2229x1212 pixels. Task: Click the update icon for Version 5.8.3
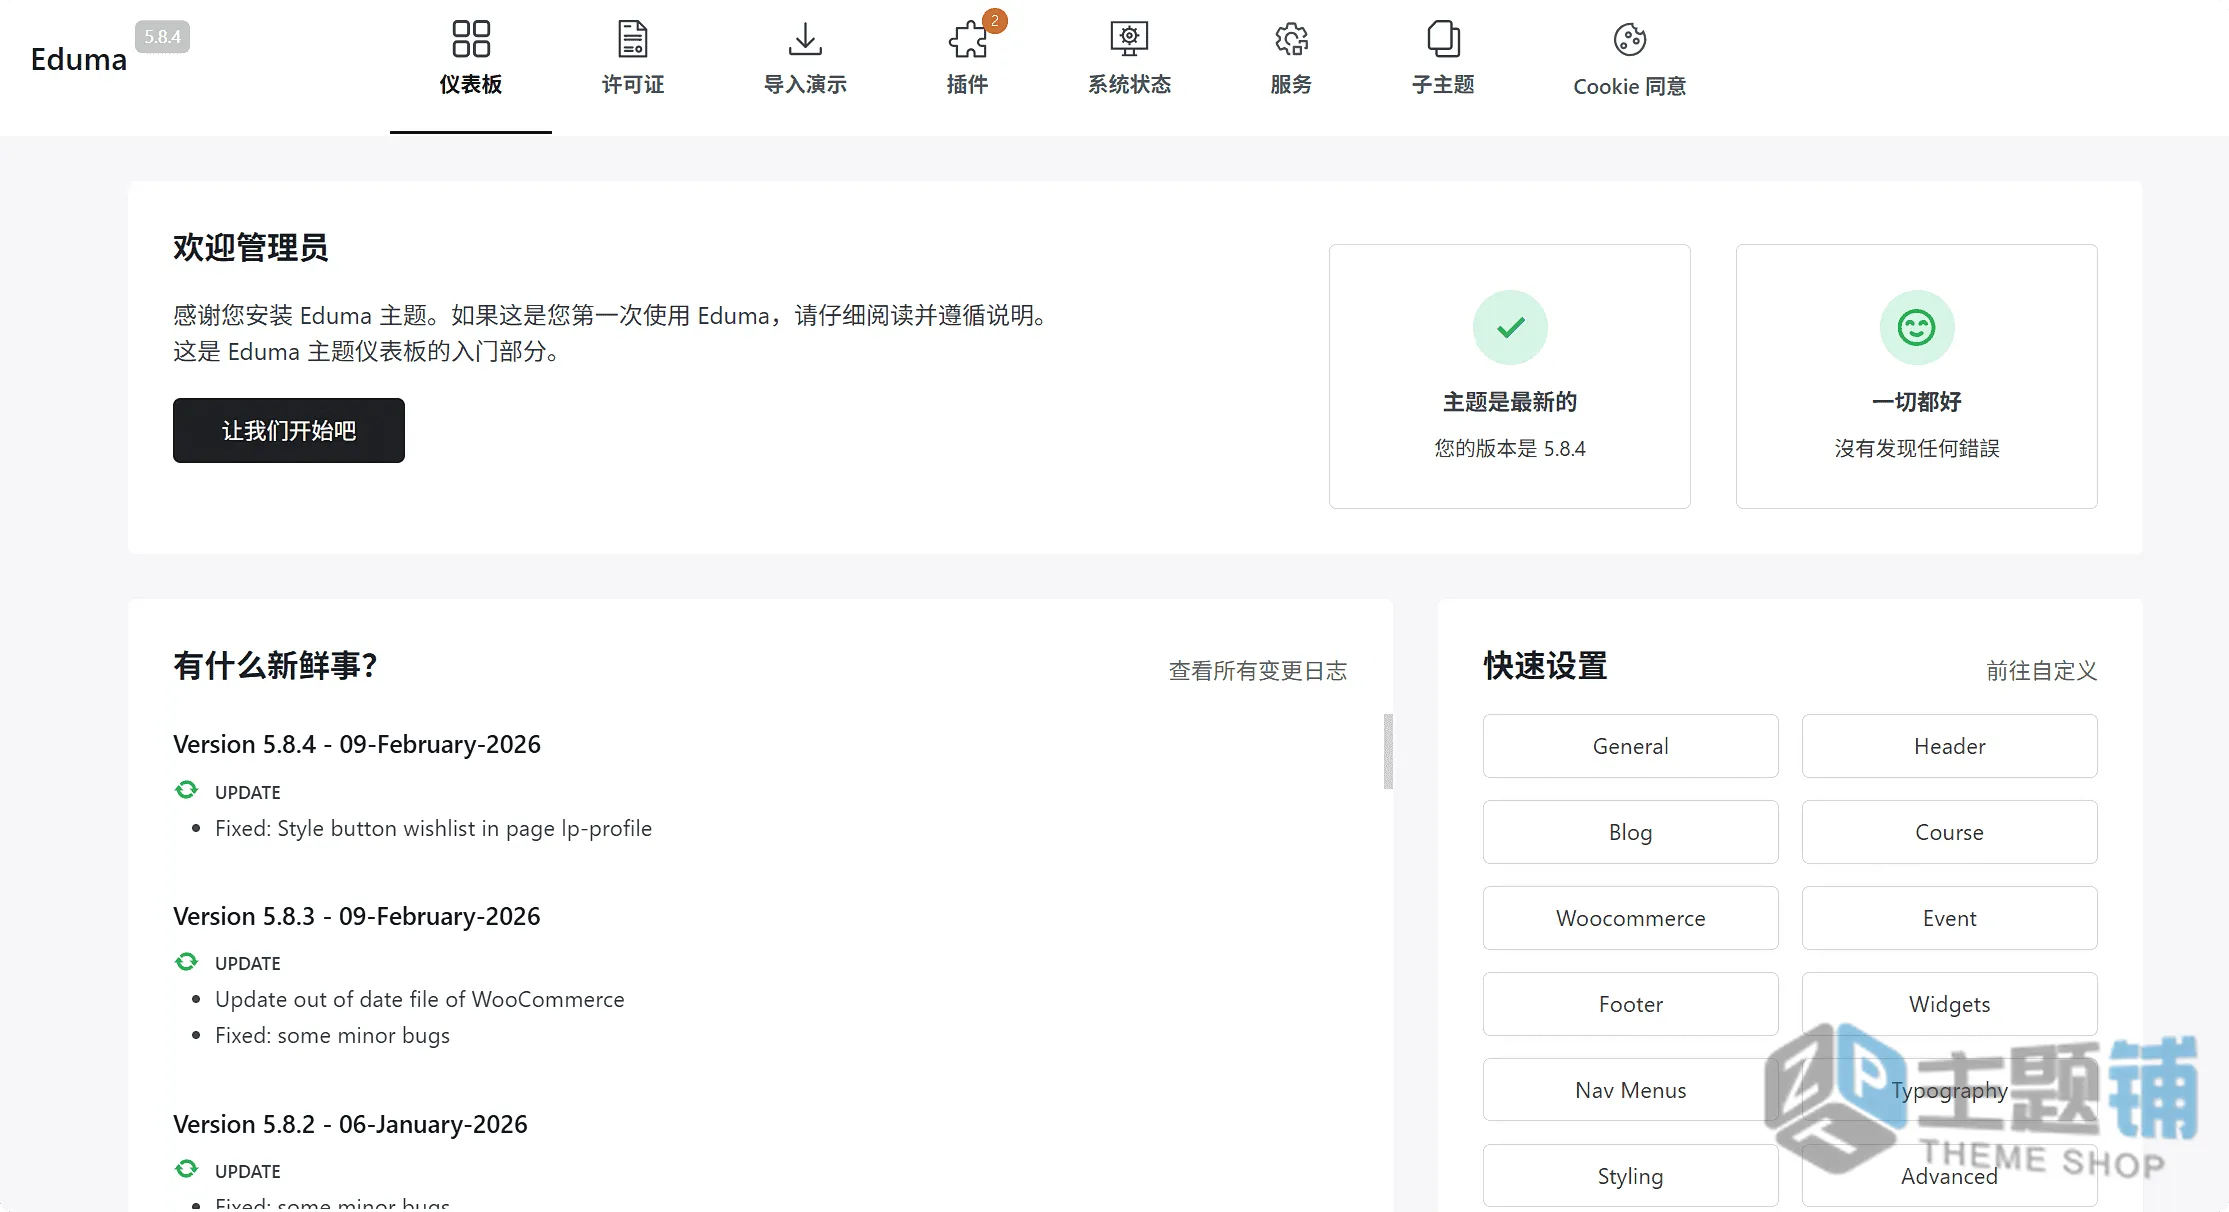coord(186,961)
